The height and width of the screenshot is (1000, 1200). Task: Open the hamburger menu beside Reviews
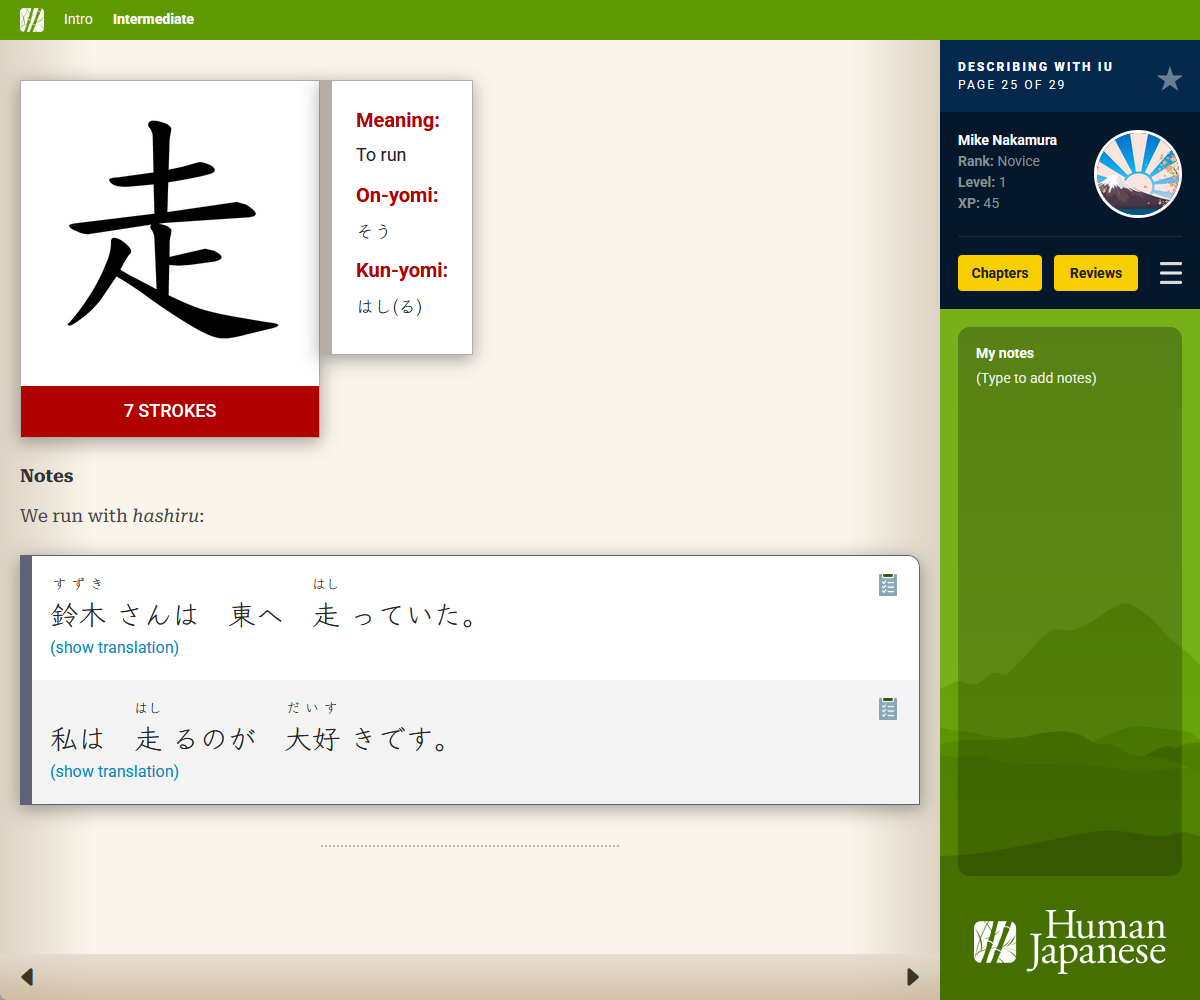1170,272
